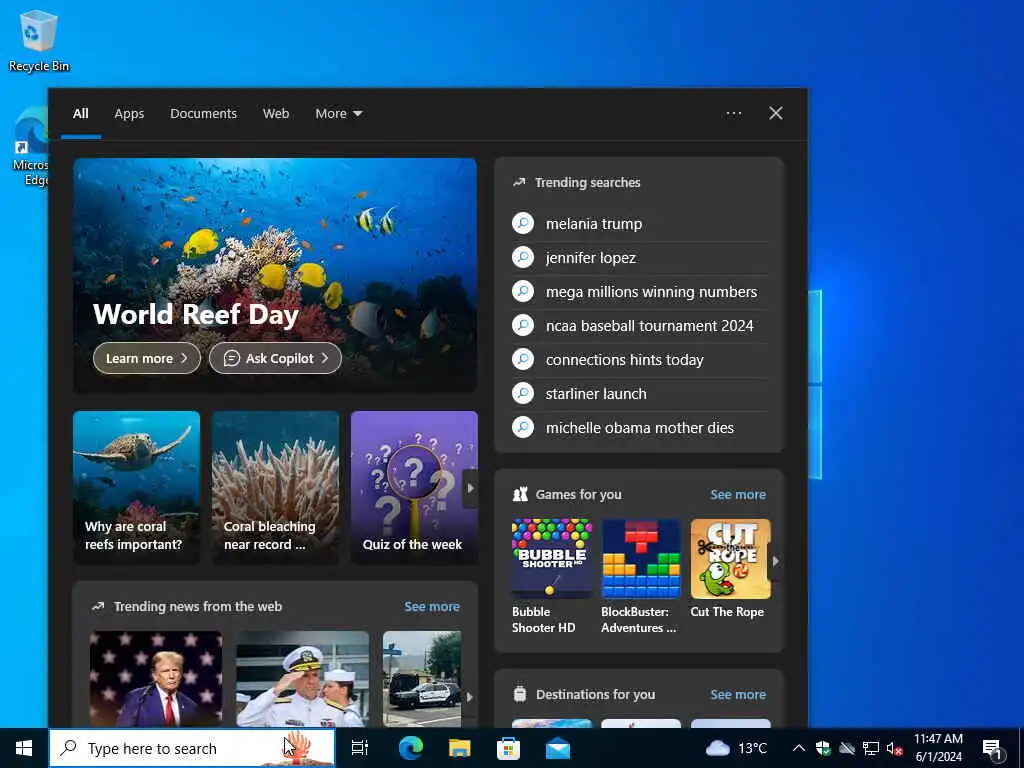Click the Trending searches heading
1024x768 pixels.
point(588,182)
